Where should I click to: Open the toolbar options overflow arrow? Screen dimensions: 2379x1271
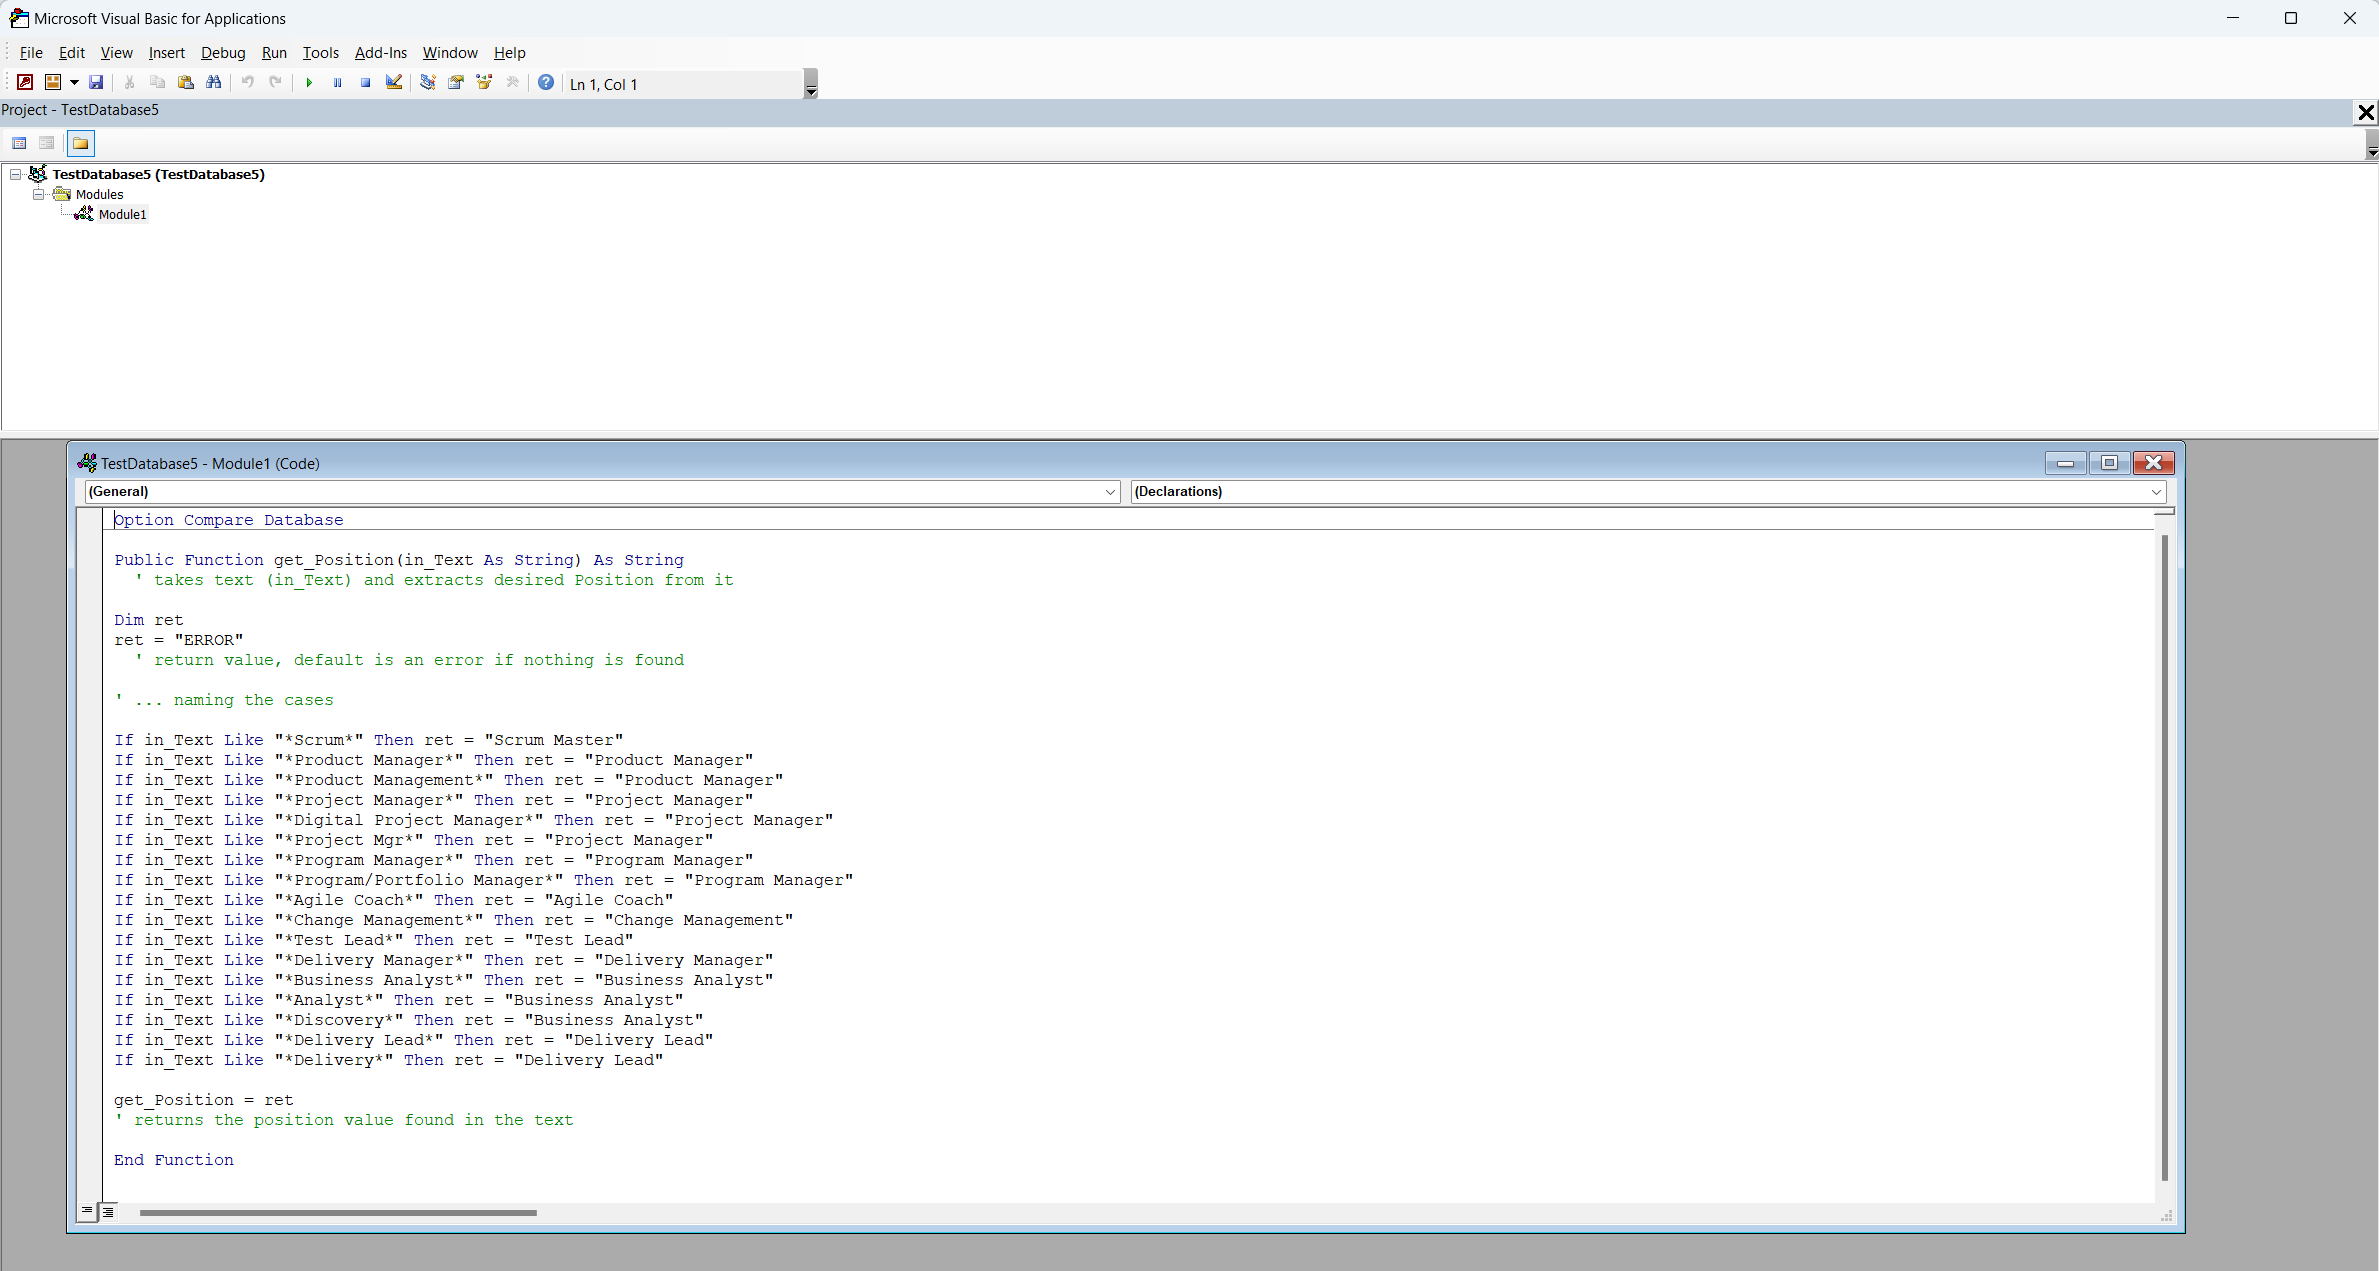(811, 84)
